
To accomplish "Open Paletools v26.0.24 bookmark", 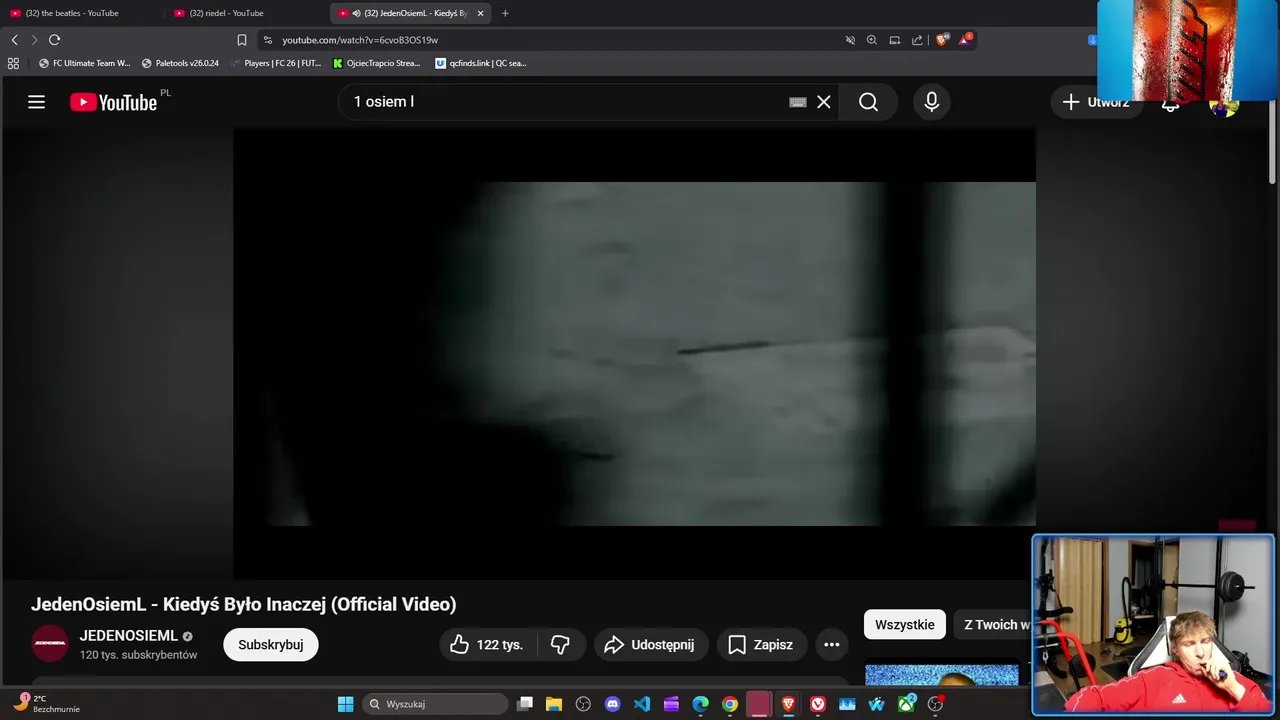I will point(180,63).
